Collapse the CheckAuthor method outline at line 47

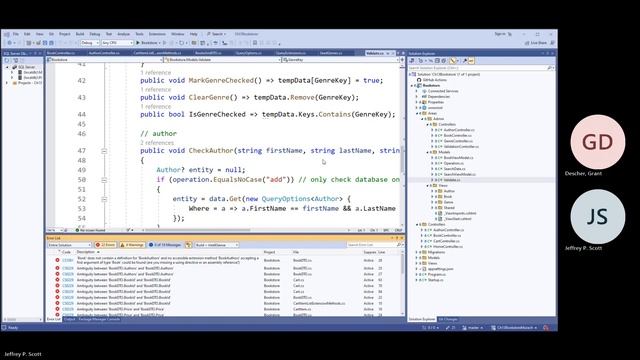104,151
